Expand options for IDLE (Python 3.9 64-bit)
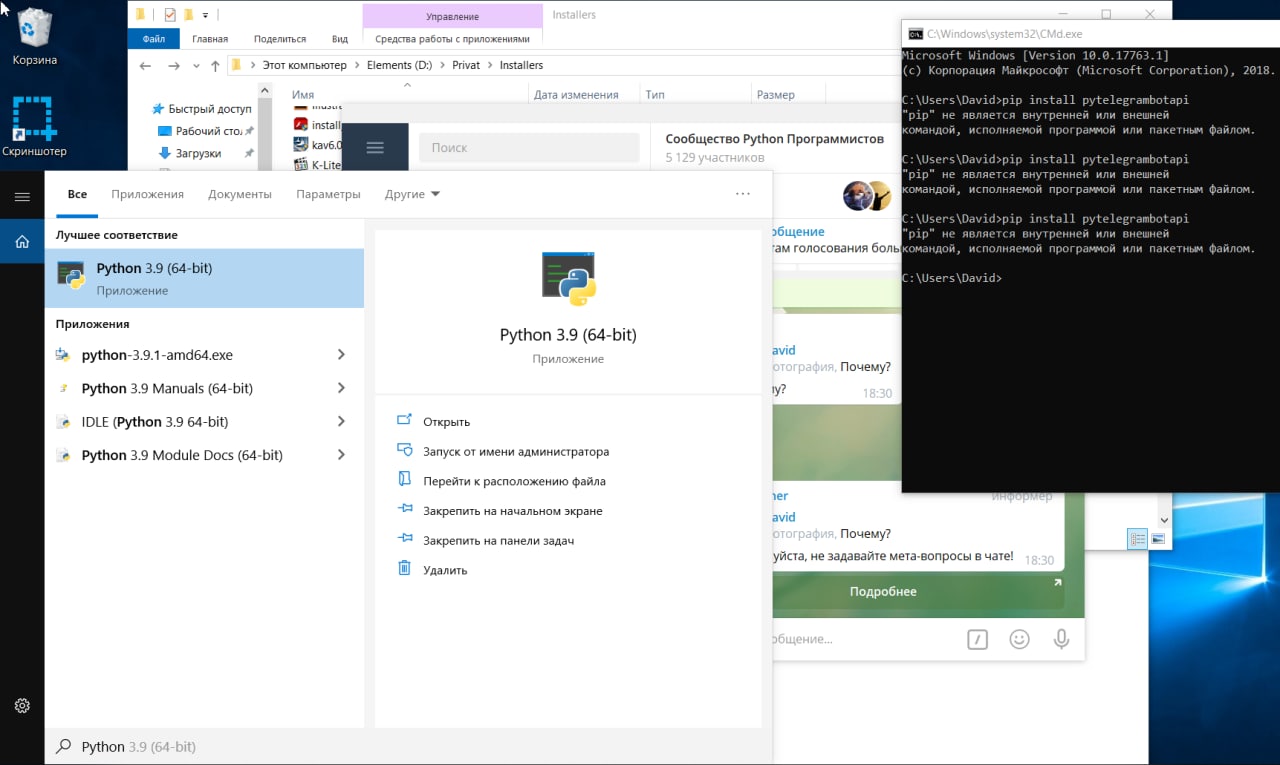 pyautogui.click(x=341, y=421)
